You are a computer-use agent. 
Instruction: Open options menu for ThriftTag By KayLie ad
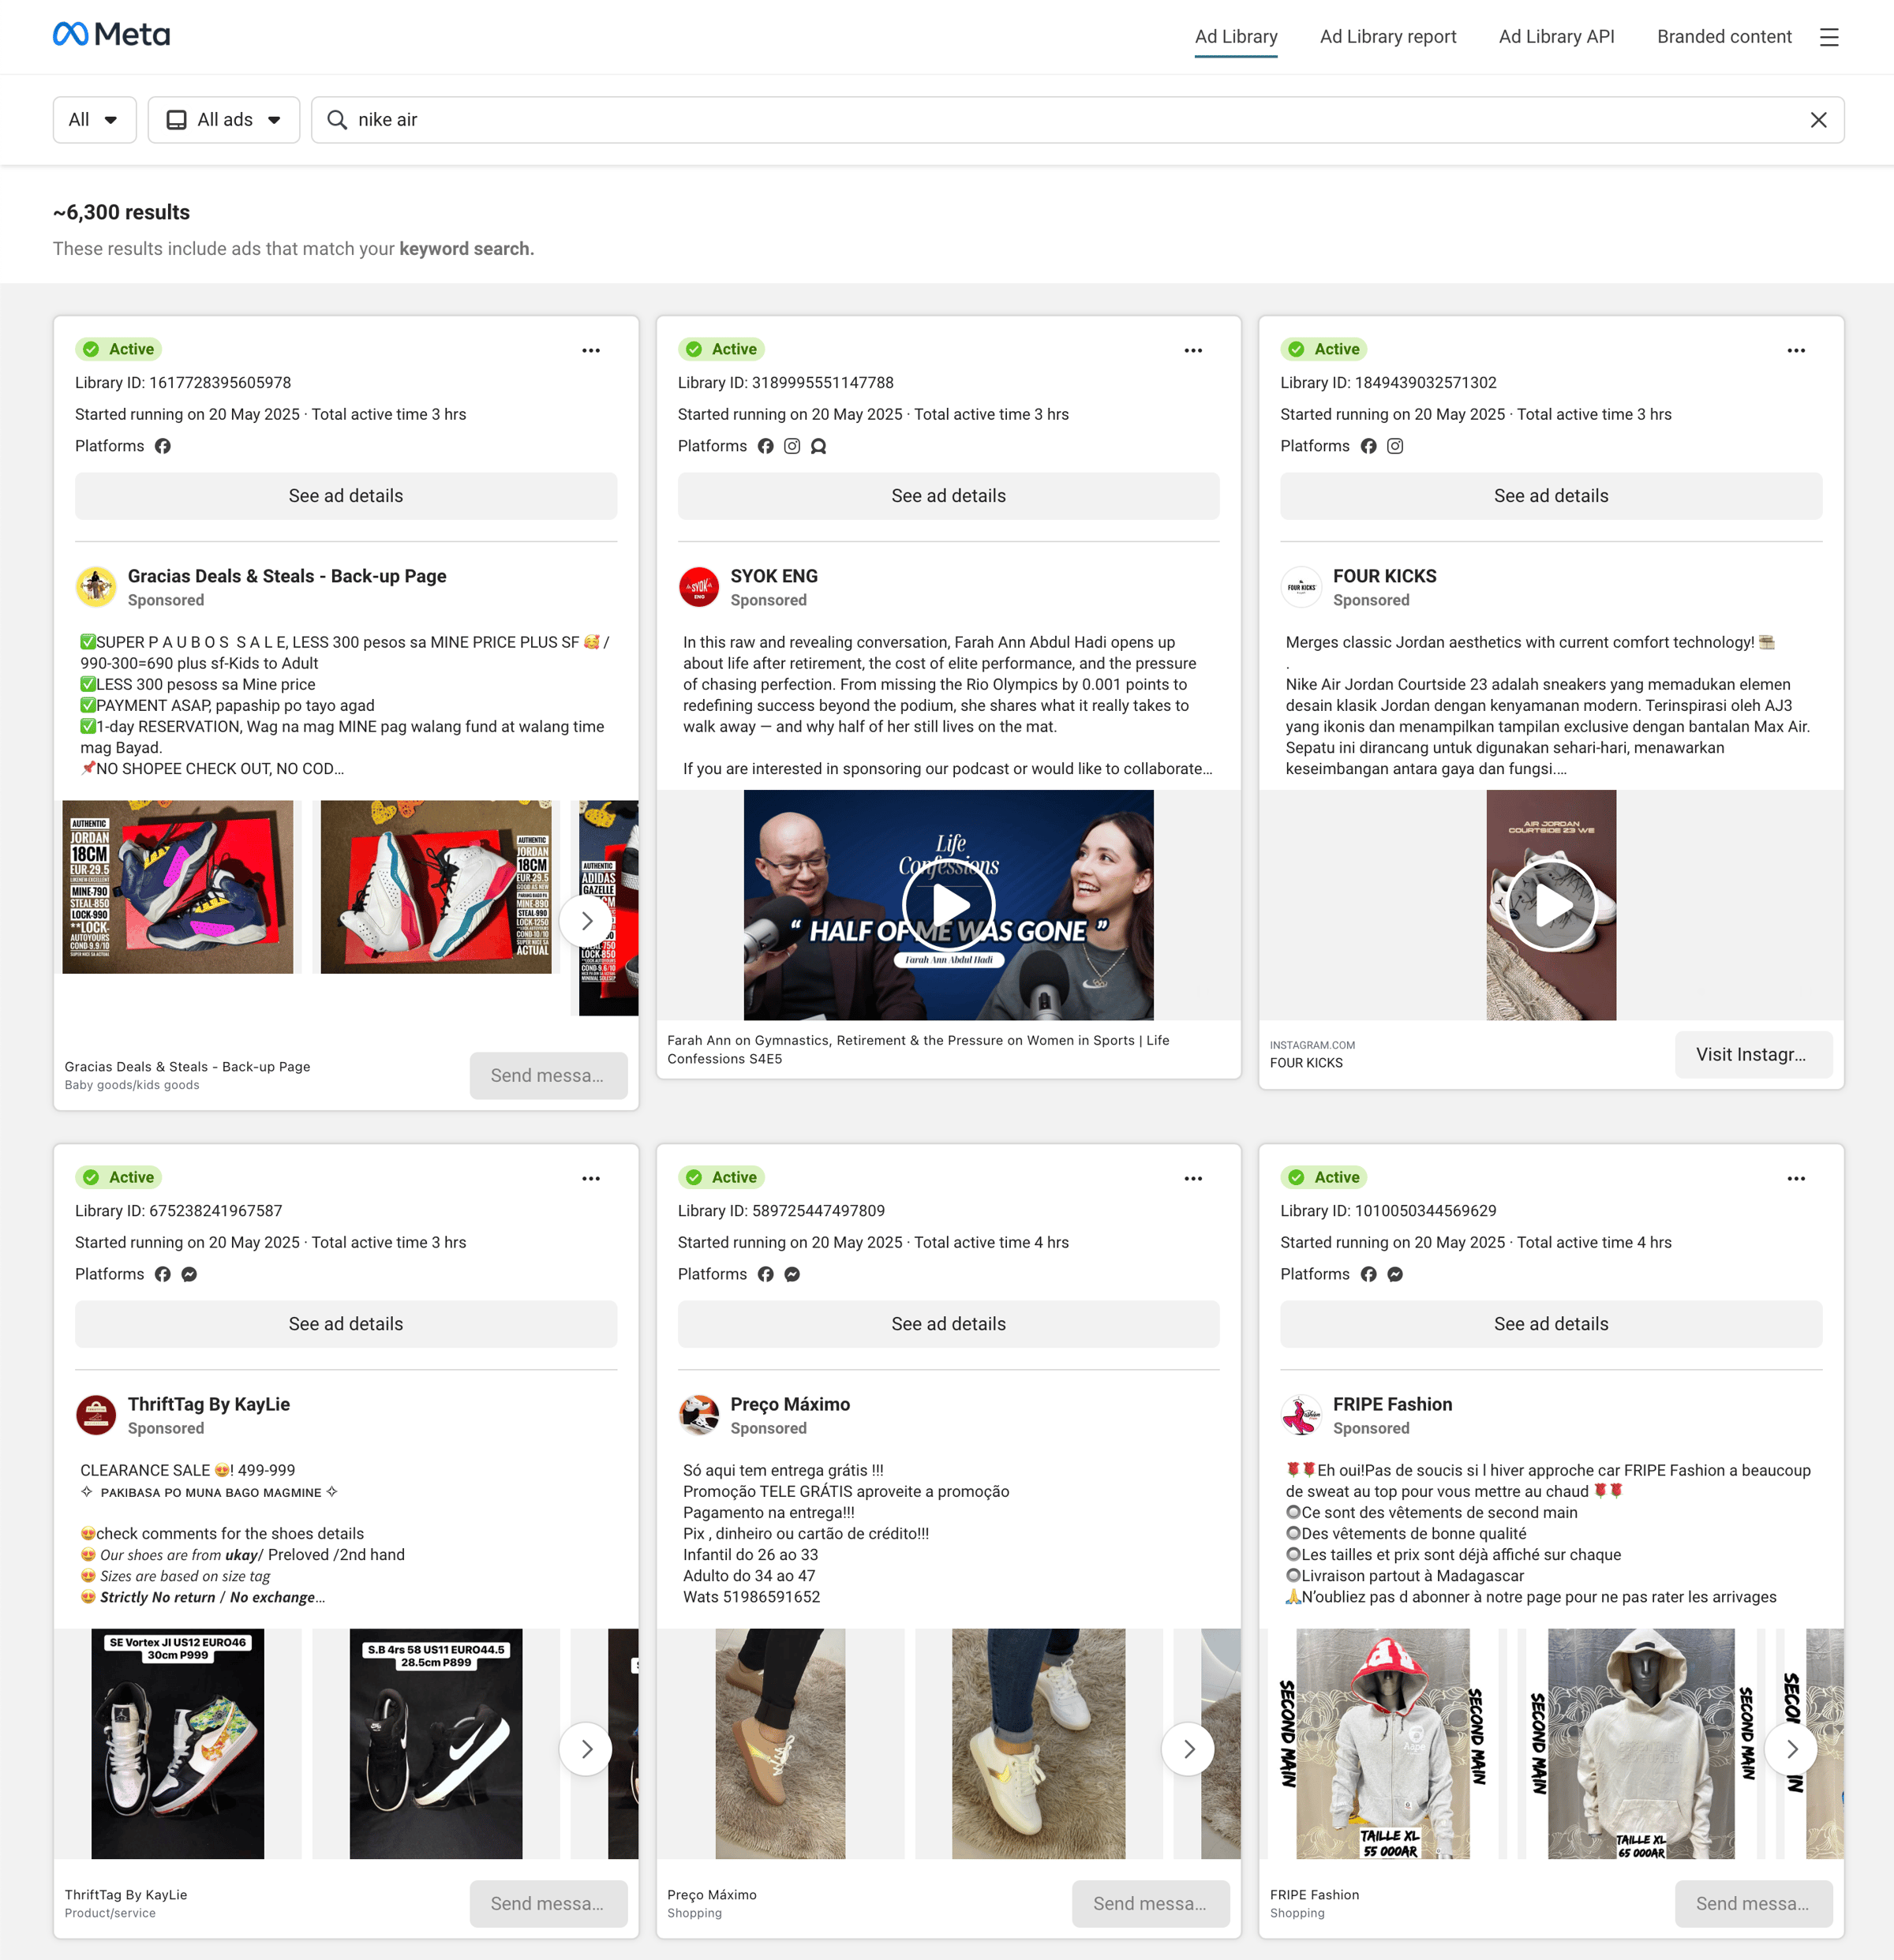coord(591,1178)
